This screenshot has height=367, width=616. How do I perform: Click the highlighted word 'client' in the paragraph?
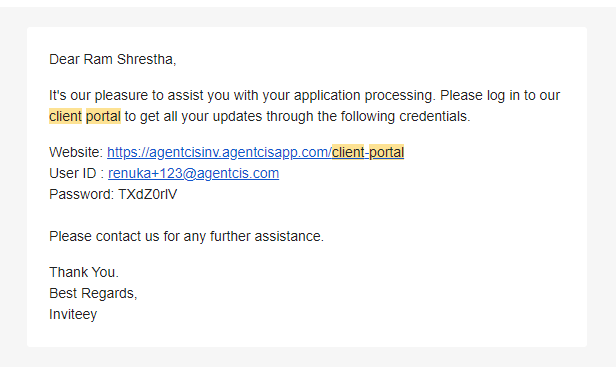(x=65, y=116)
